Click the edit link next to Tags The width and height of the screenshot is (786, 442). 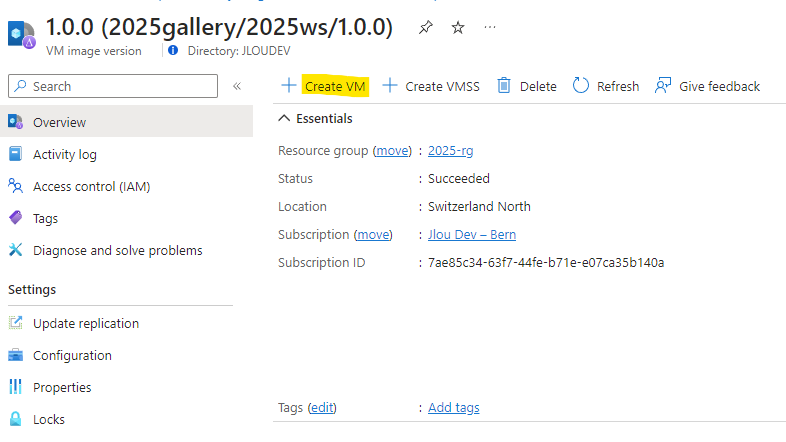tap(322, 407)
